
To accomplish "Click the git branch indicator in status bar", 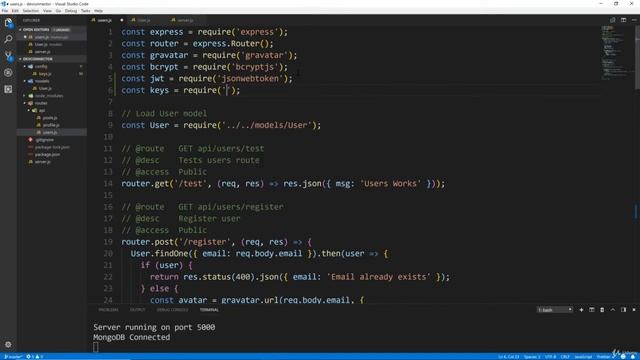I will (x=12, y=357).
